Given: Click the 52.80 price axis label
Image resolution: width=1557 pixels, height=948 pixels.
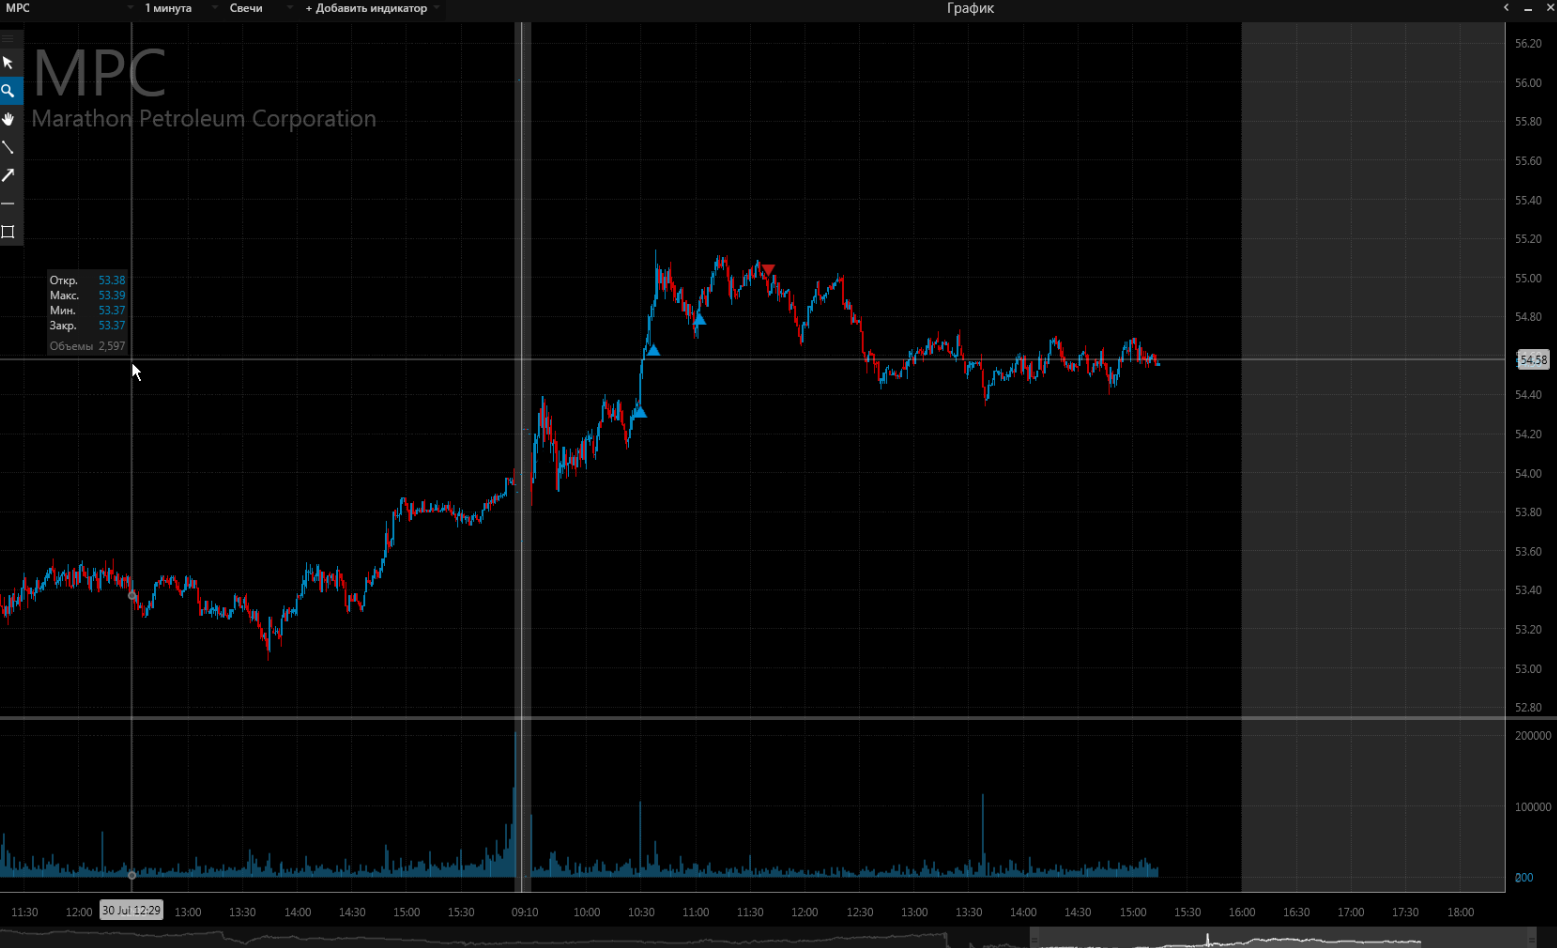Looking at the screenshot, I should point(1528,707).
